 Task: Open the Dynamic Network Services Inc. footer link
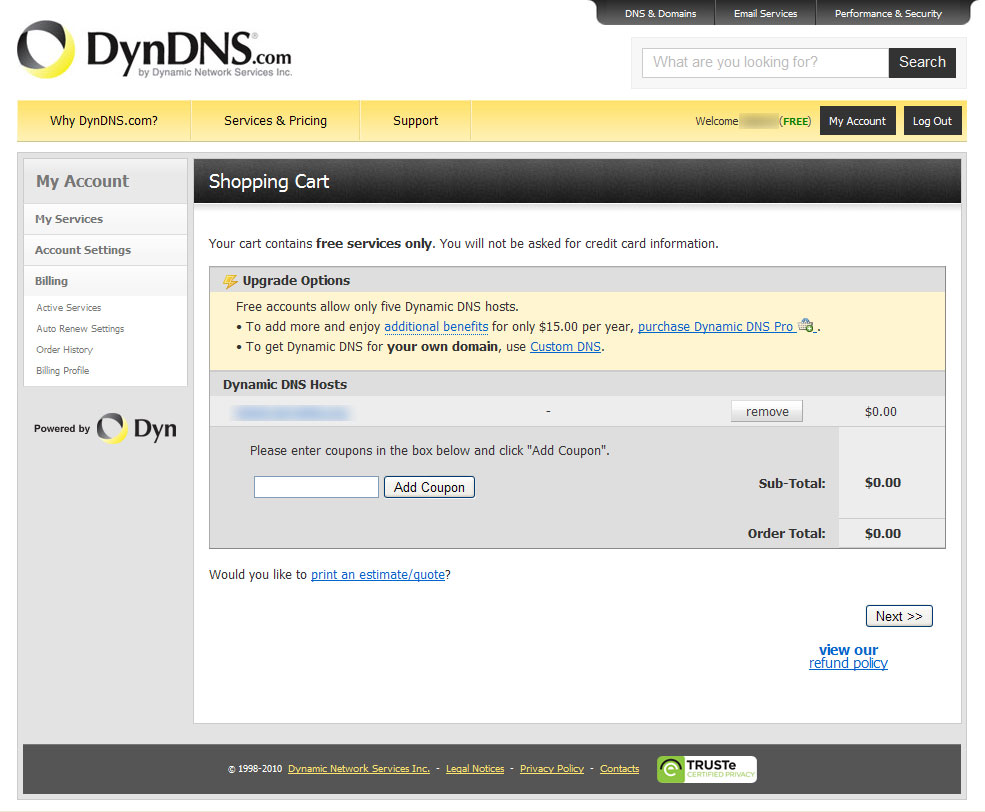tap(359, 769)
